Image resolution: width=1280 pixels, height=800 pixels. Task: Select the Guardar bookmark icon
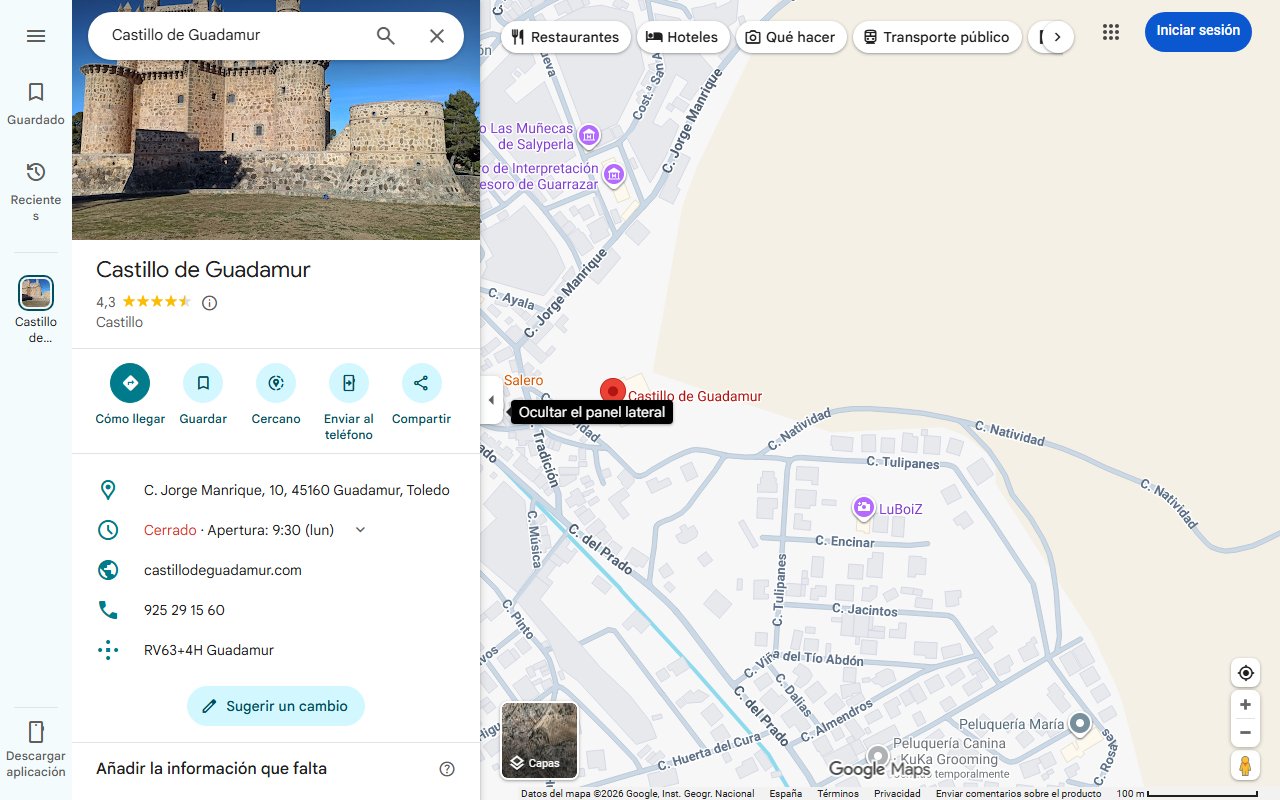tap(203, 383)
